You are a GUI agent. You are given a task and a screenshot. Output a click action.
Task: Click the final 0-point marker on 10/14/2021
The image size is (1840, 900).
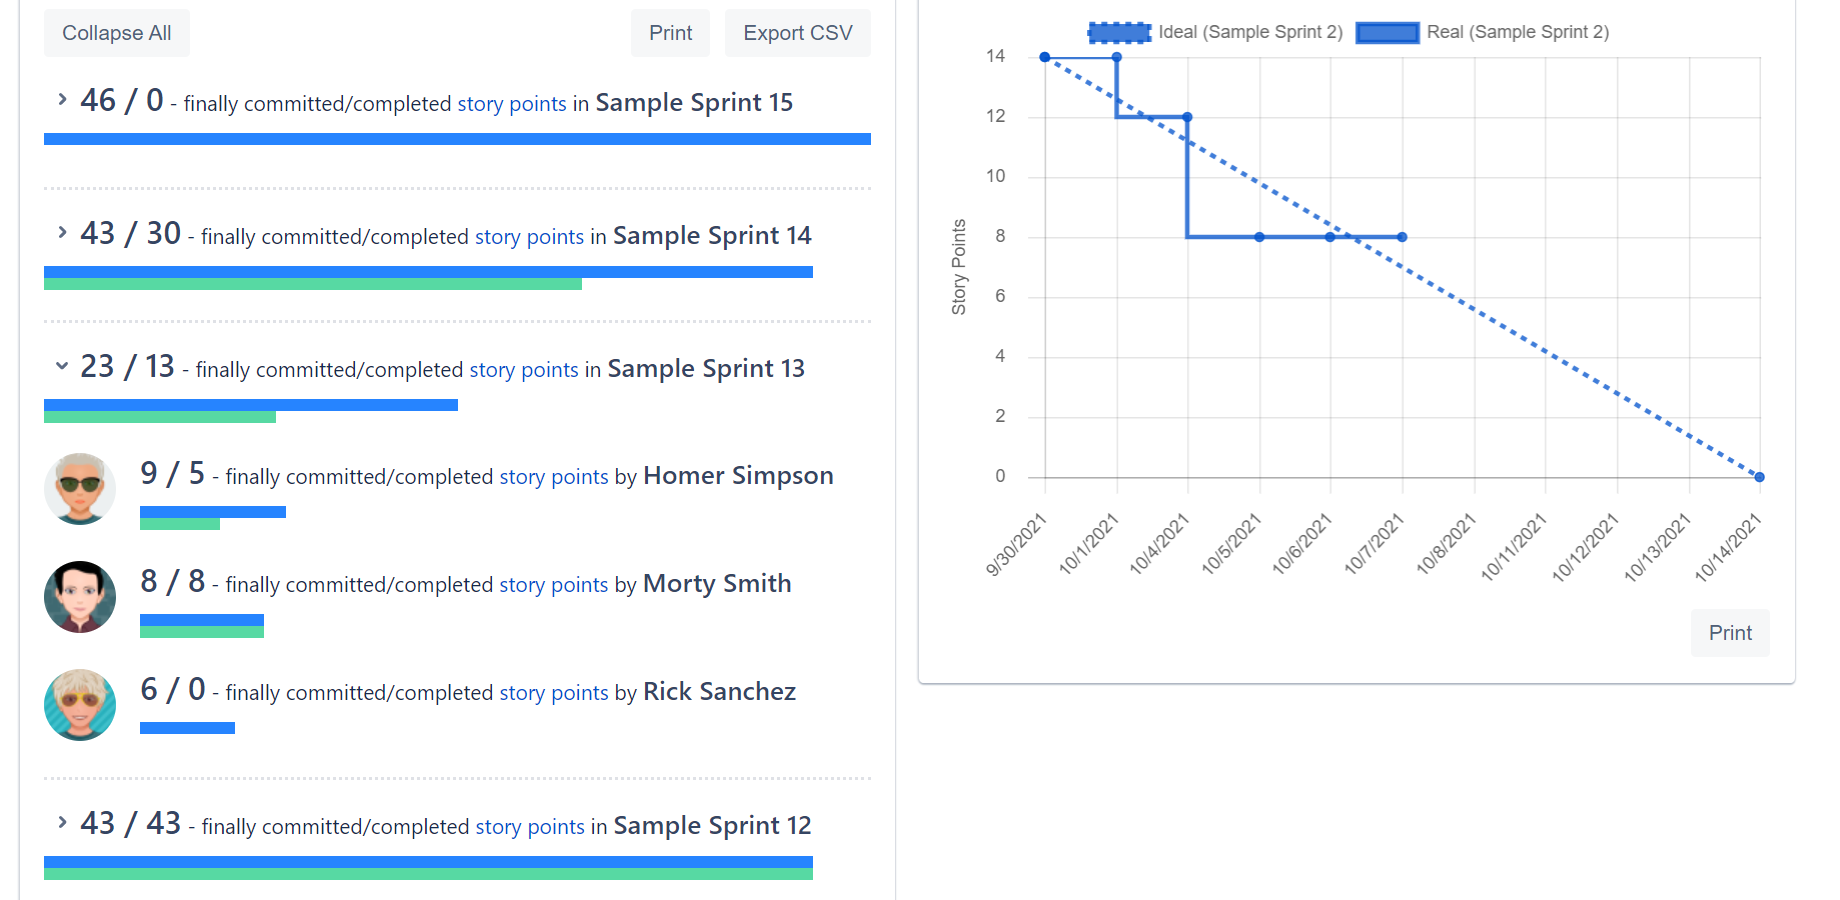[x=1759, y=476]
